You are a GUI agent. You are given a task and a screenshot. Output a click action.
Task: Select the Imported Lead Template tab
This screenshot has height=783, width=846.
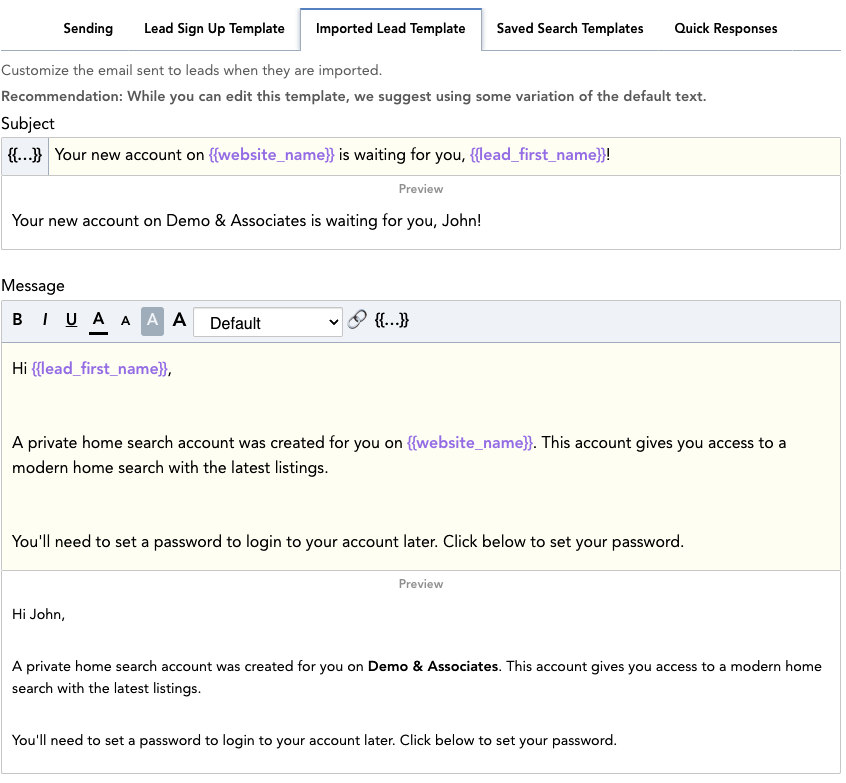click(x=391, y=29)
